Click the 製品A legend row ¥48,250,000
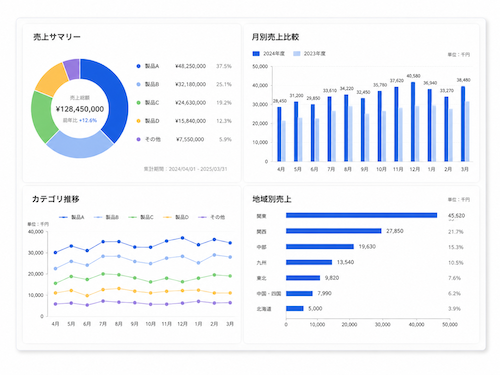 click(184, 66)
